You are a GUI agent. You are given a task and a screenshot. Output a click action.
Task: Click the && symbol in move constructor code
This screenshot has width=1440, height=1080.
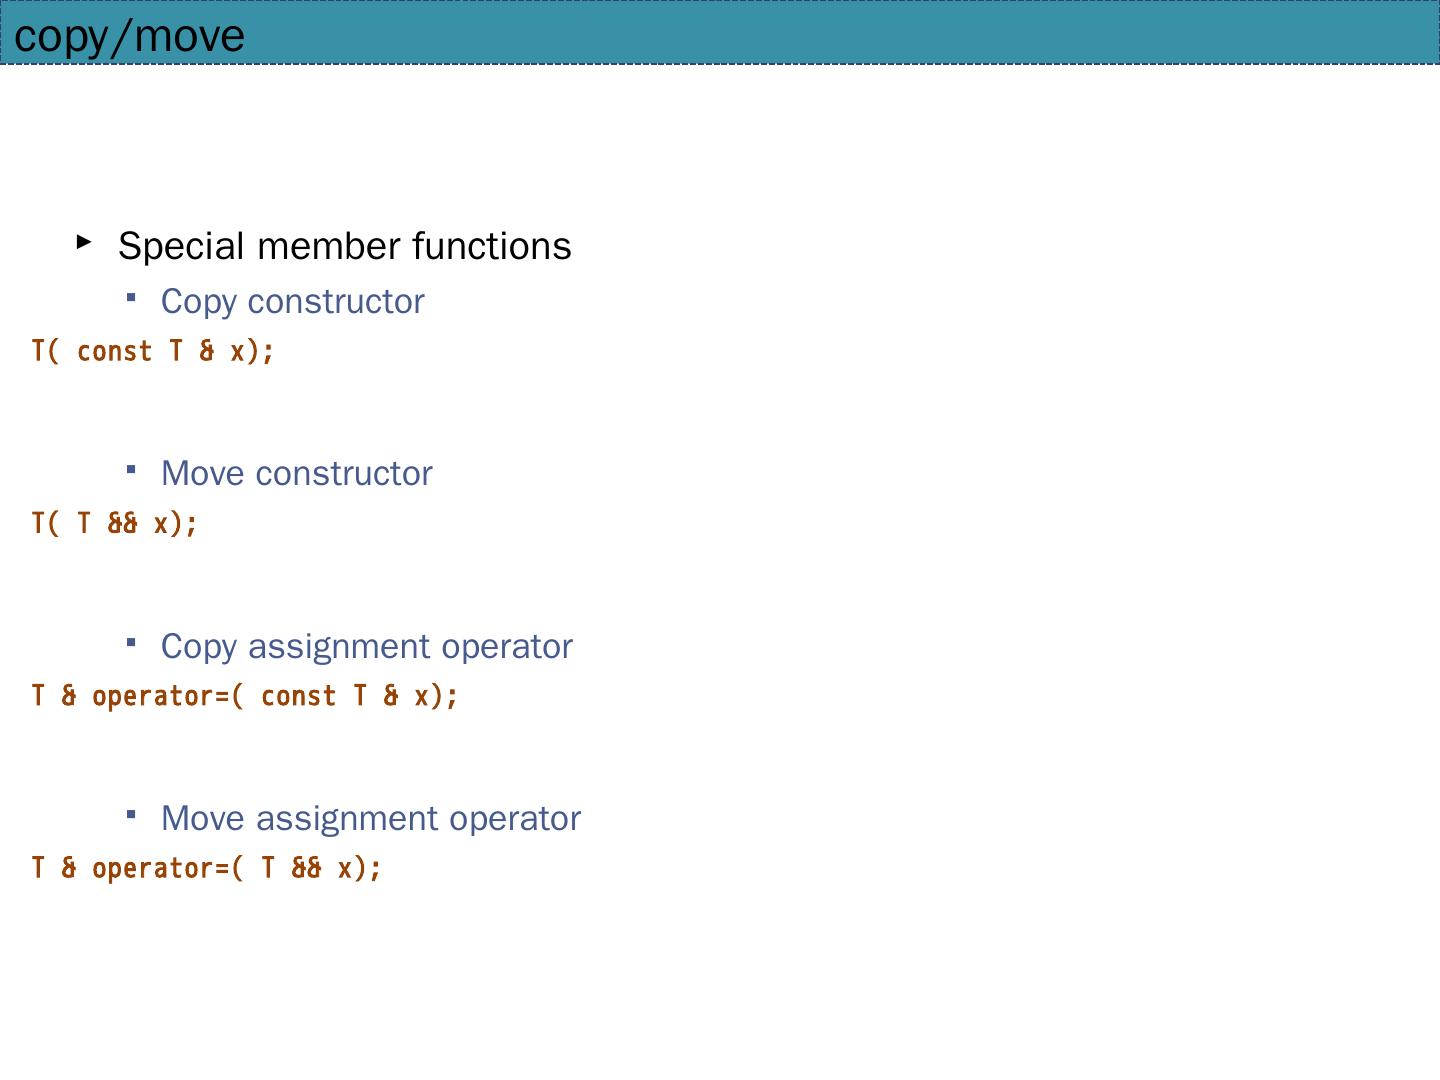click(x=122, y=523)
